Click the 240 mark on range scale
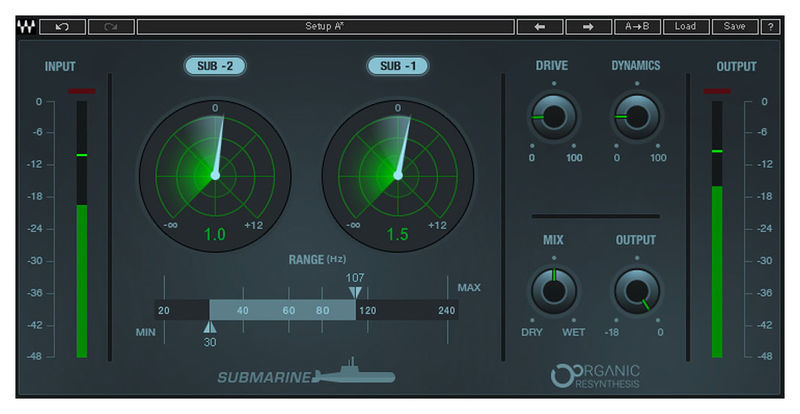800x414 pixels. [x=446, y=310]
